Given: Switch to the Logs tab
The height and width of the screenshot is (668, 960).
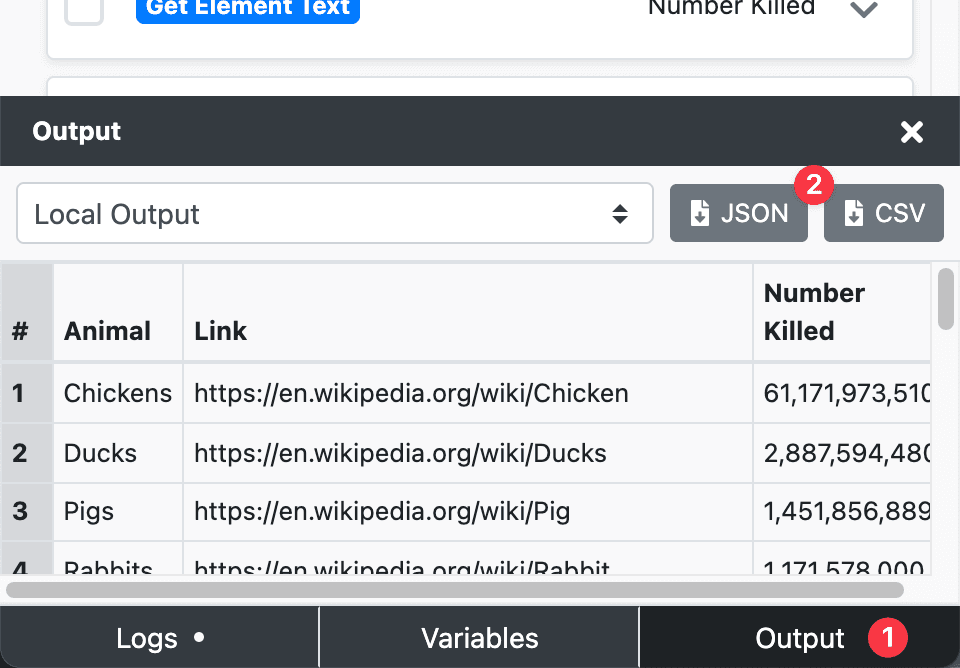Looking at the screenshot, I should pos(159,638).
